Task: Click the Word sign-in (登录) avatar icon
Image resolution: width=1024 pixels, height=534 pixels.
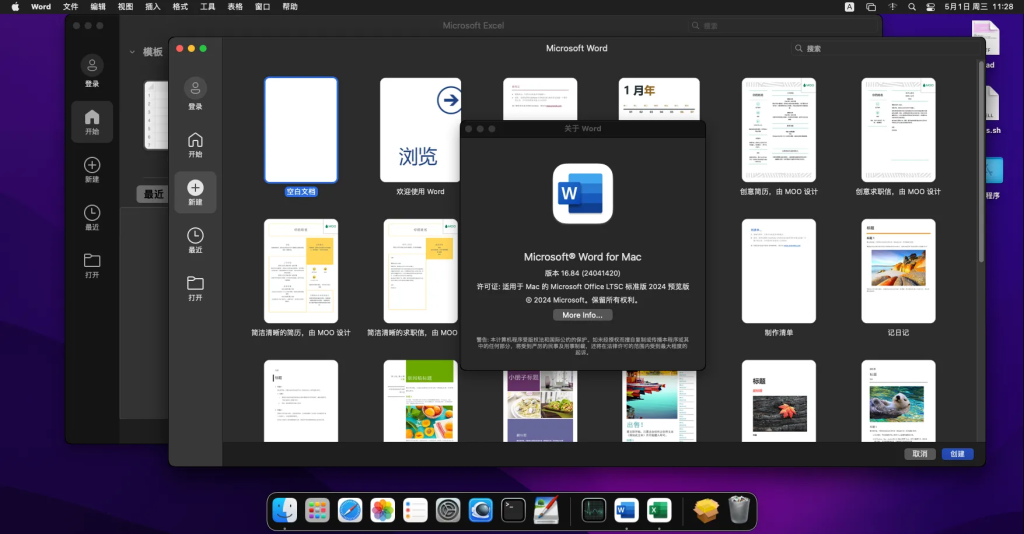Action: [x=195, y=88]
